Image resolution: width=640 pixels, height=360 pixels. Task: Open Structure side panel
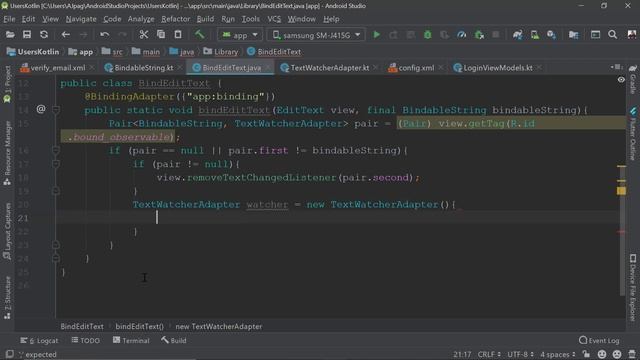point(7,298)
